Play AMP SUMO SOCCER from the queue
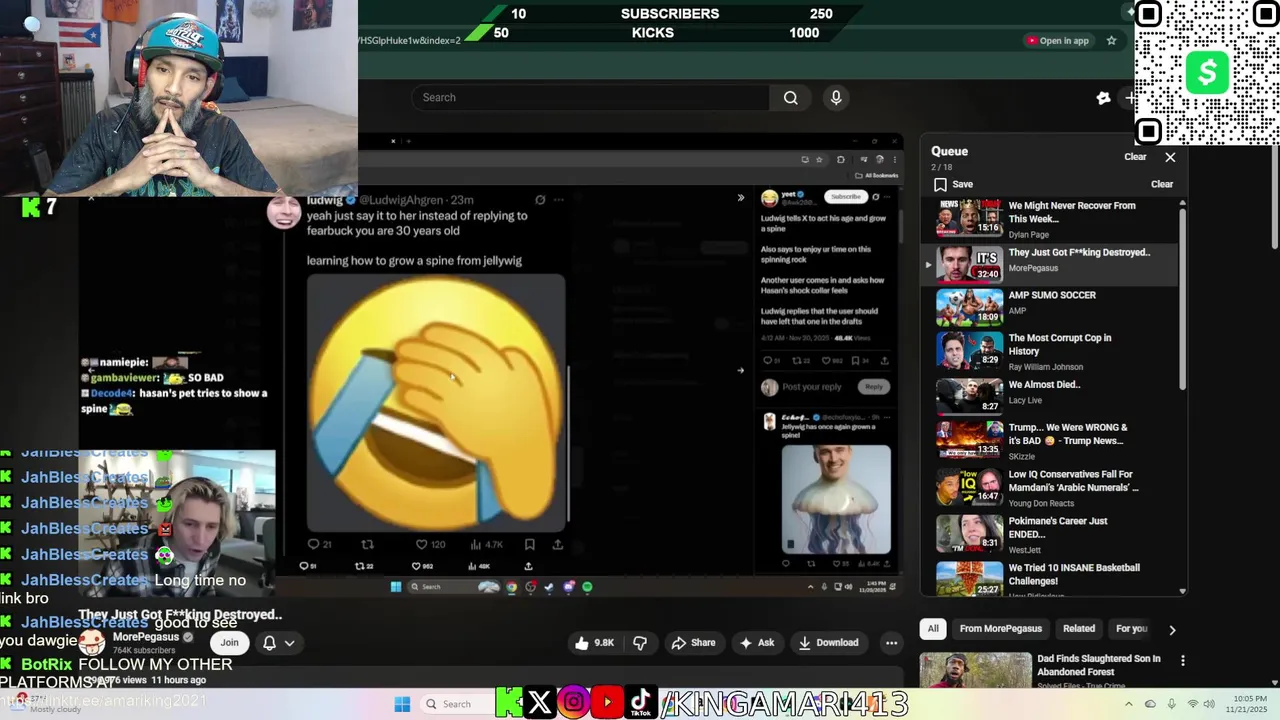Screen dimensions: 1280x720 pos(1049,307)
